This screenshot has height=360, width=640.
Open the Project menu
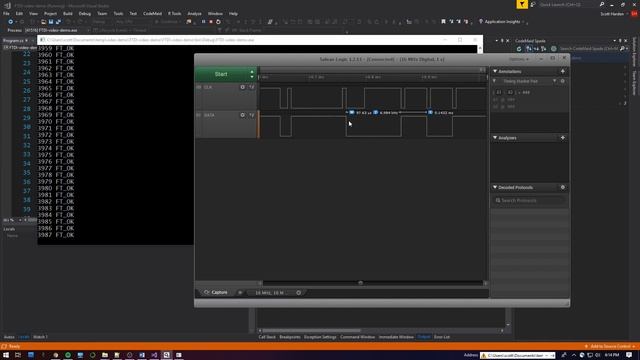click(50, 14)
